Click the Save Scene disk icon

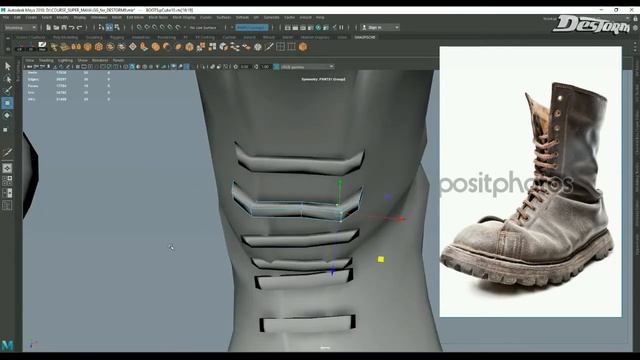point(64,27)
